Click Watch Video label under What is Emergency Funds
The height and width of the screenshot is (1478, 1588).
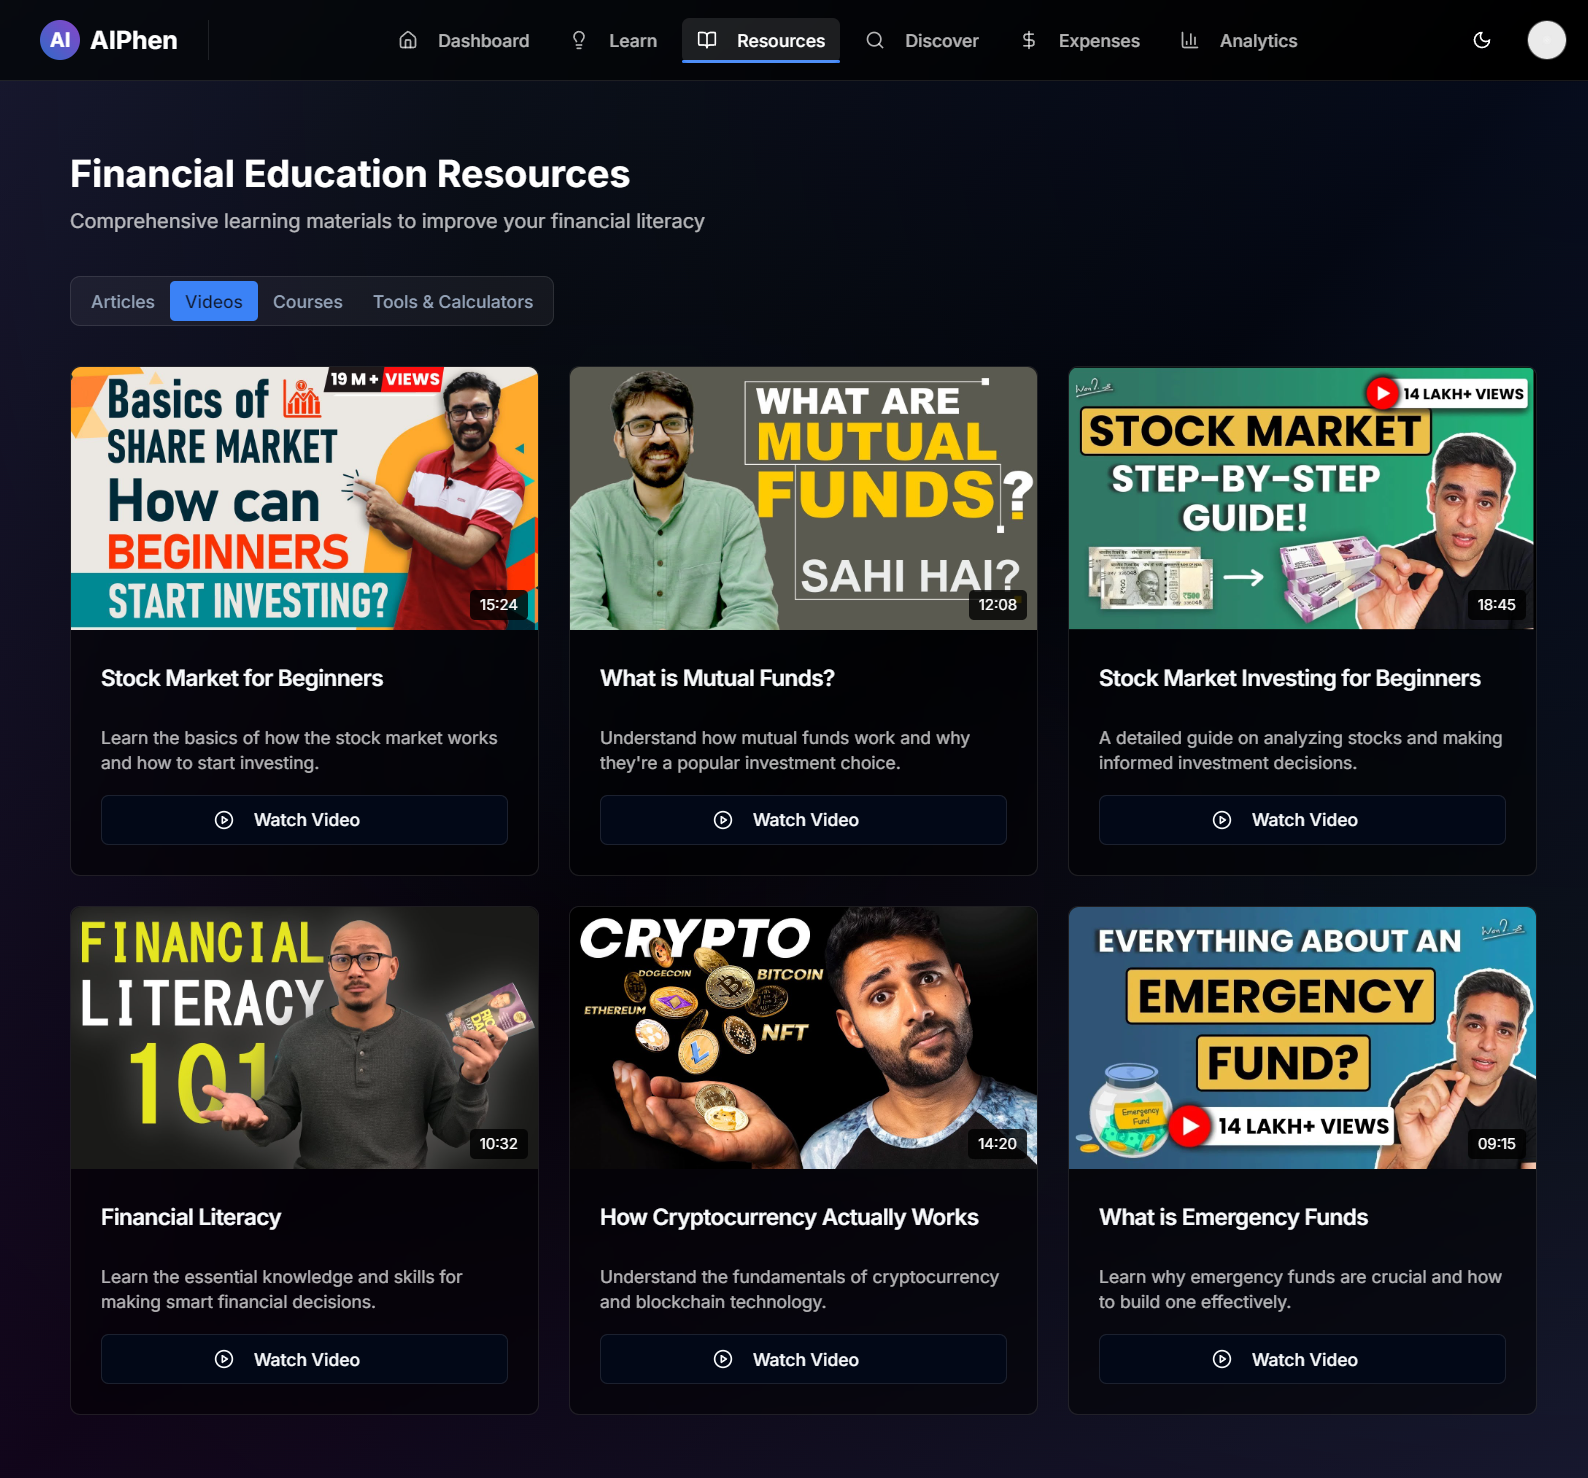[x=1305, y=1359]
